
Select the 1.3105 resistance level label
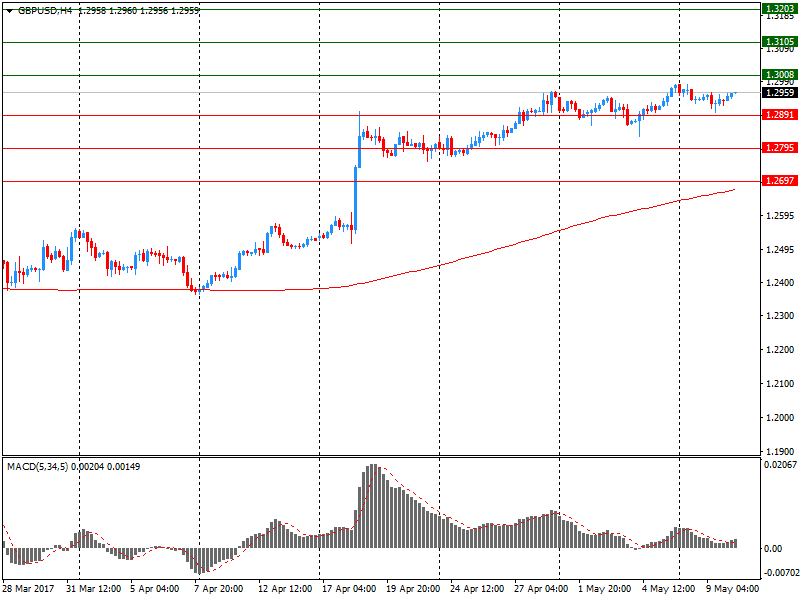780,41
